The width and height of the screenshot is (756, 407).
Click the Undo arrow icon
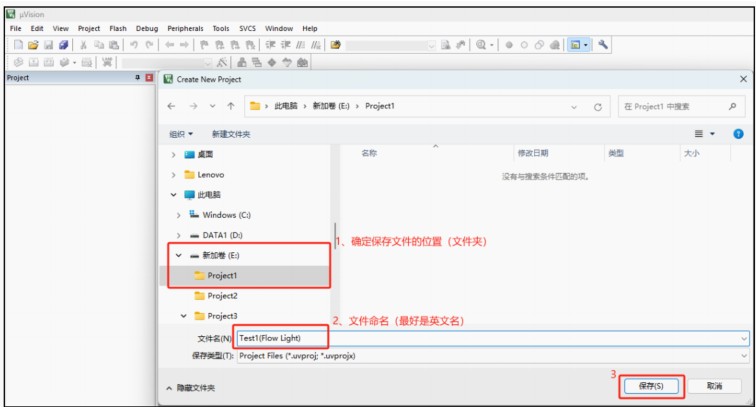tap(134, 45)
